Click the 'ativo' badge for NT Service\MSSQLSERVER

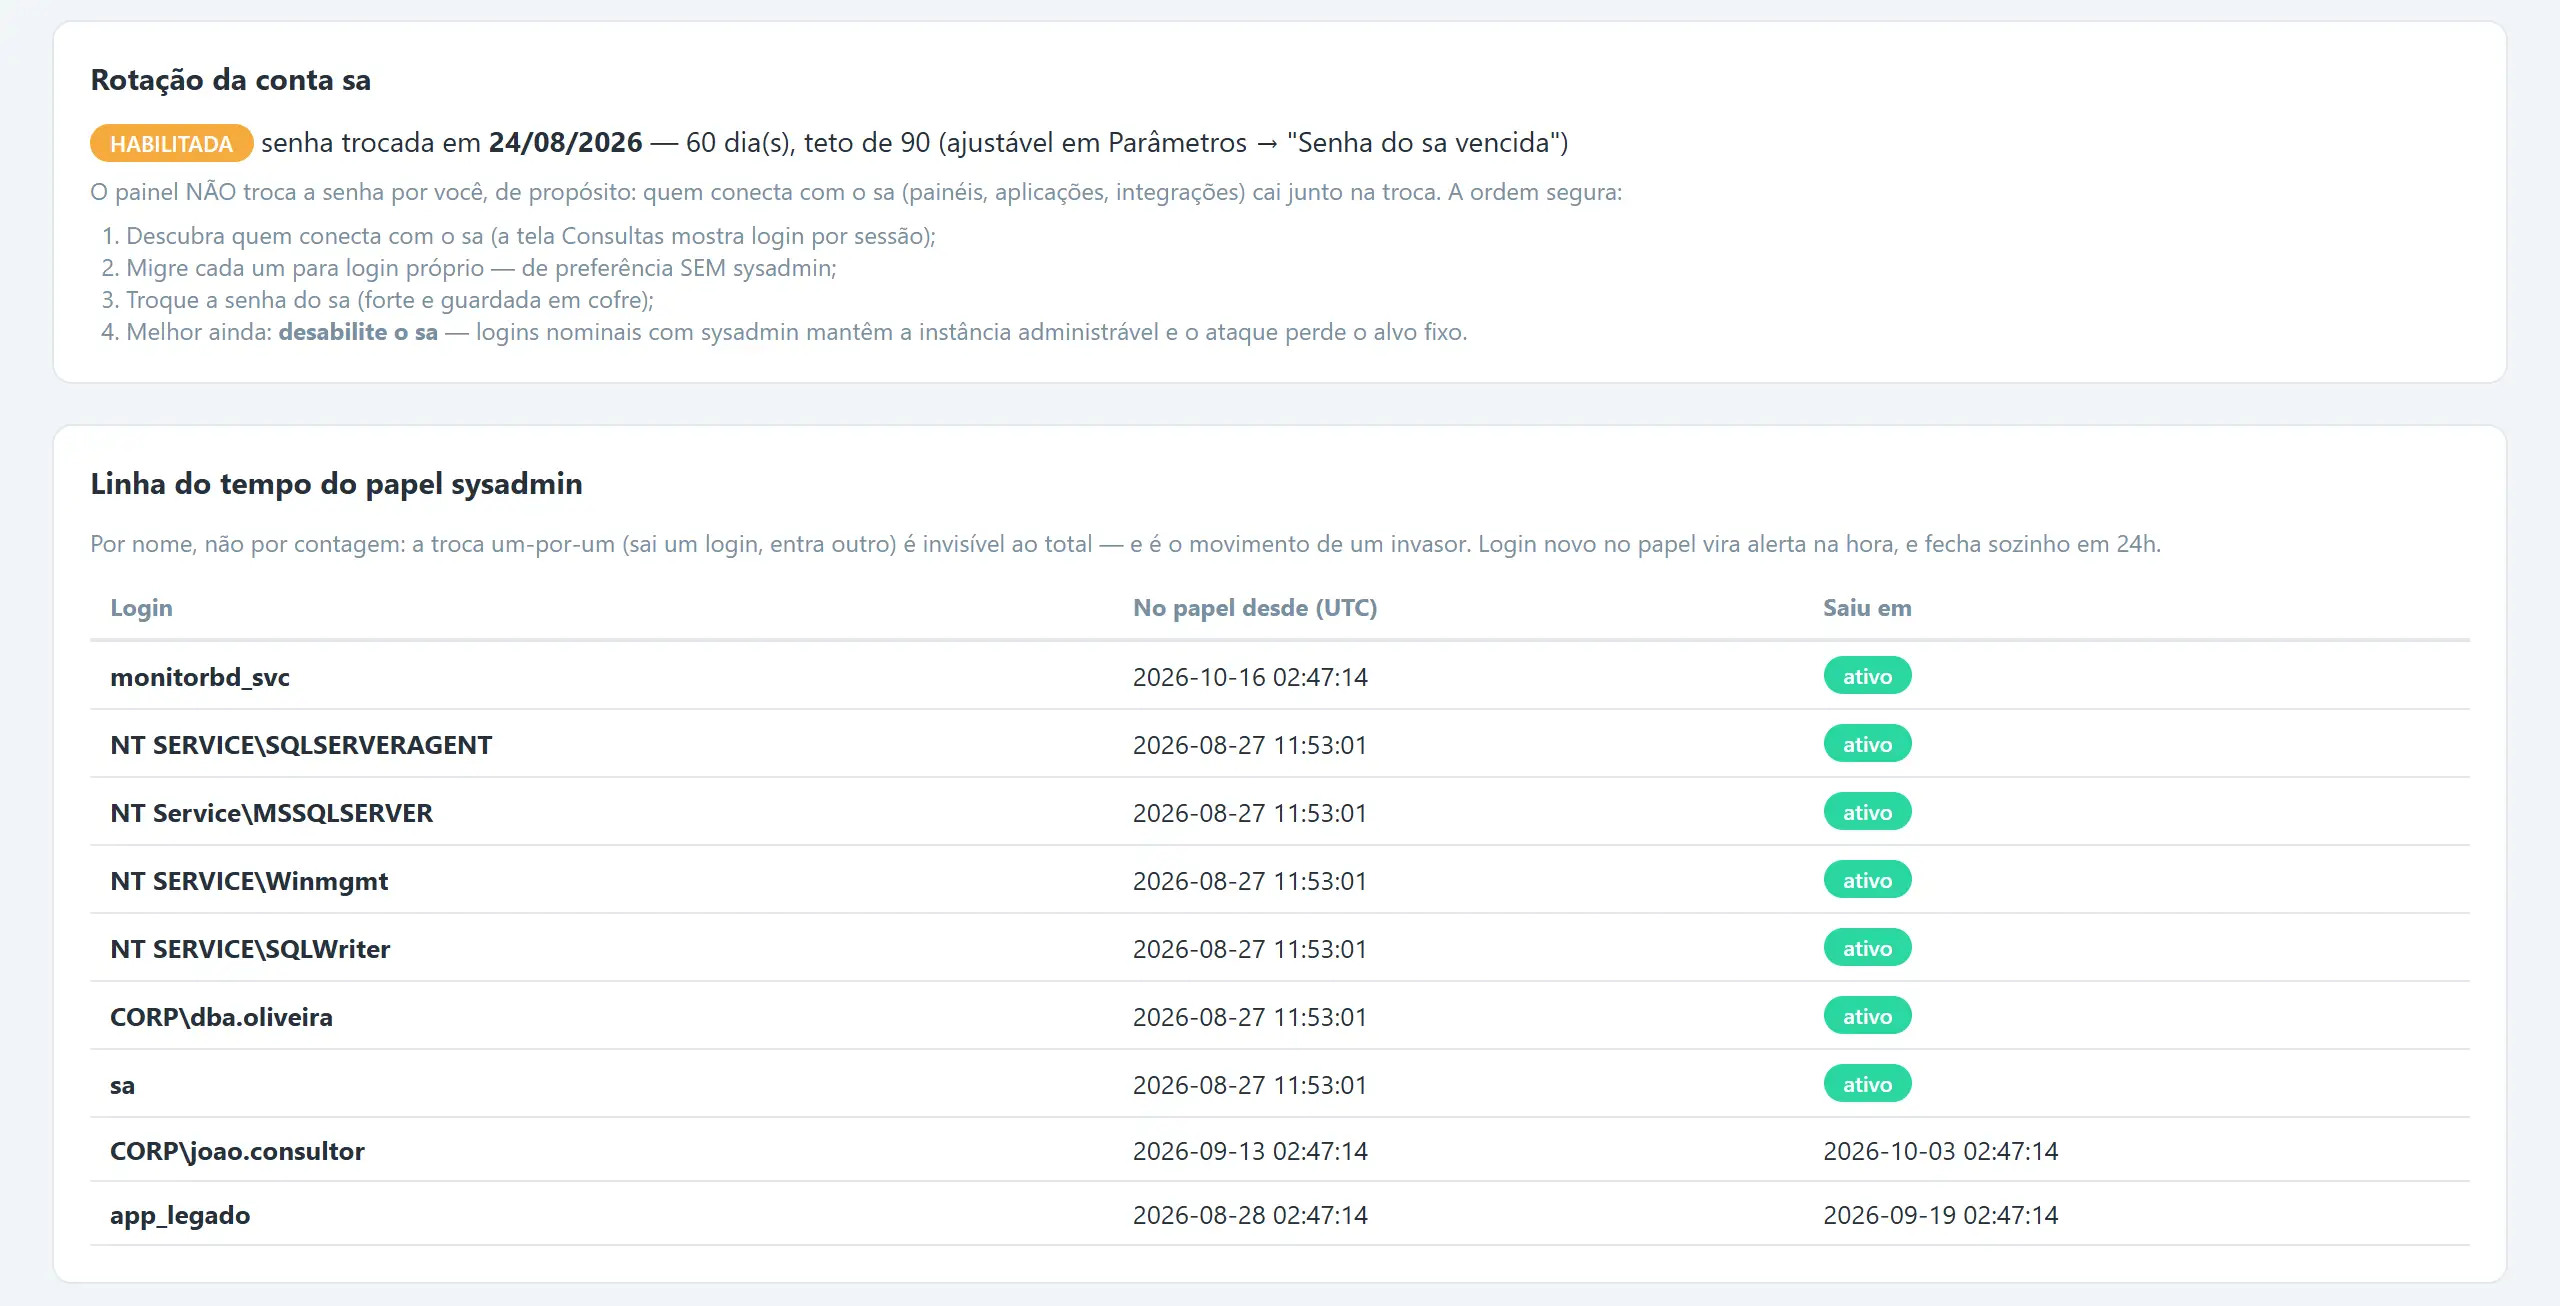(1867, 812)
